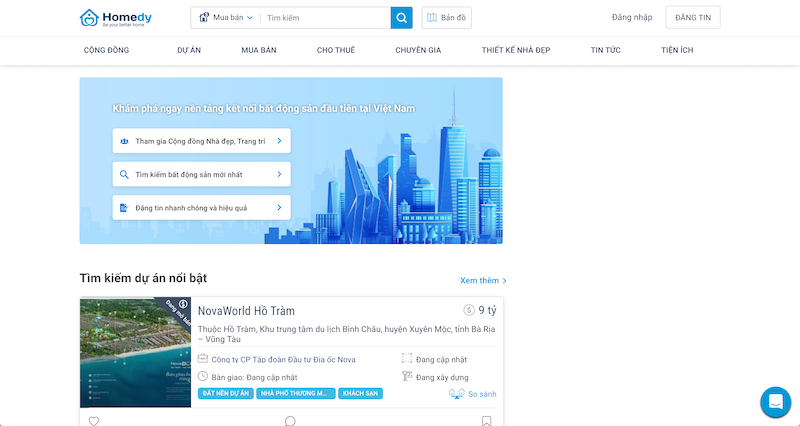Screen dimensions: 800x426
Task: Click the Homedy logo
Action: 116,18
